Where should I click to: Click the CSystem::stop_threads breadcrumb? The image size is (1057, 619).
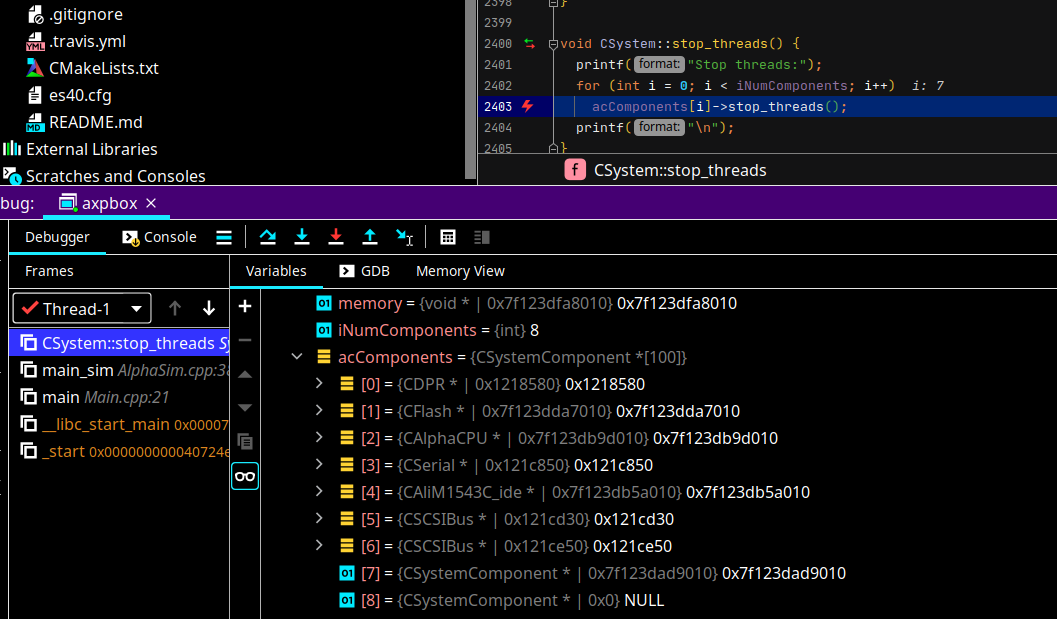click(x=665, y=170)
